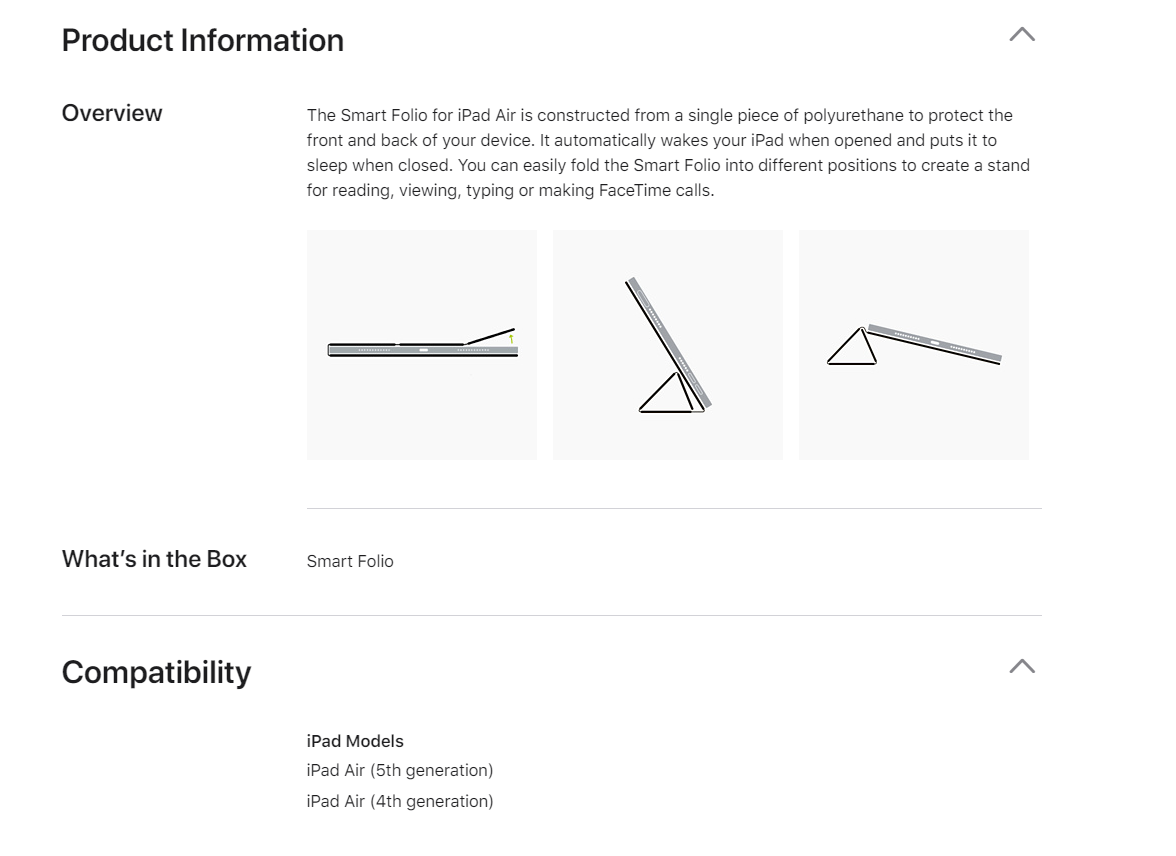Click the iPad body in typing diagram
Screen dimensions: 1176x856
click(x=934, y=343)
